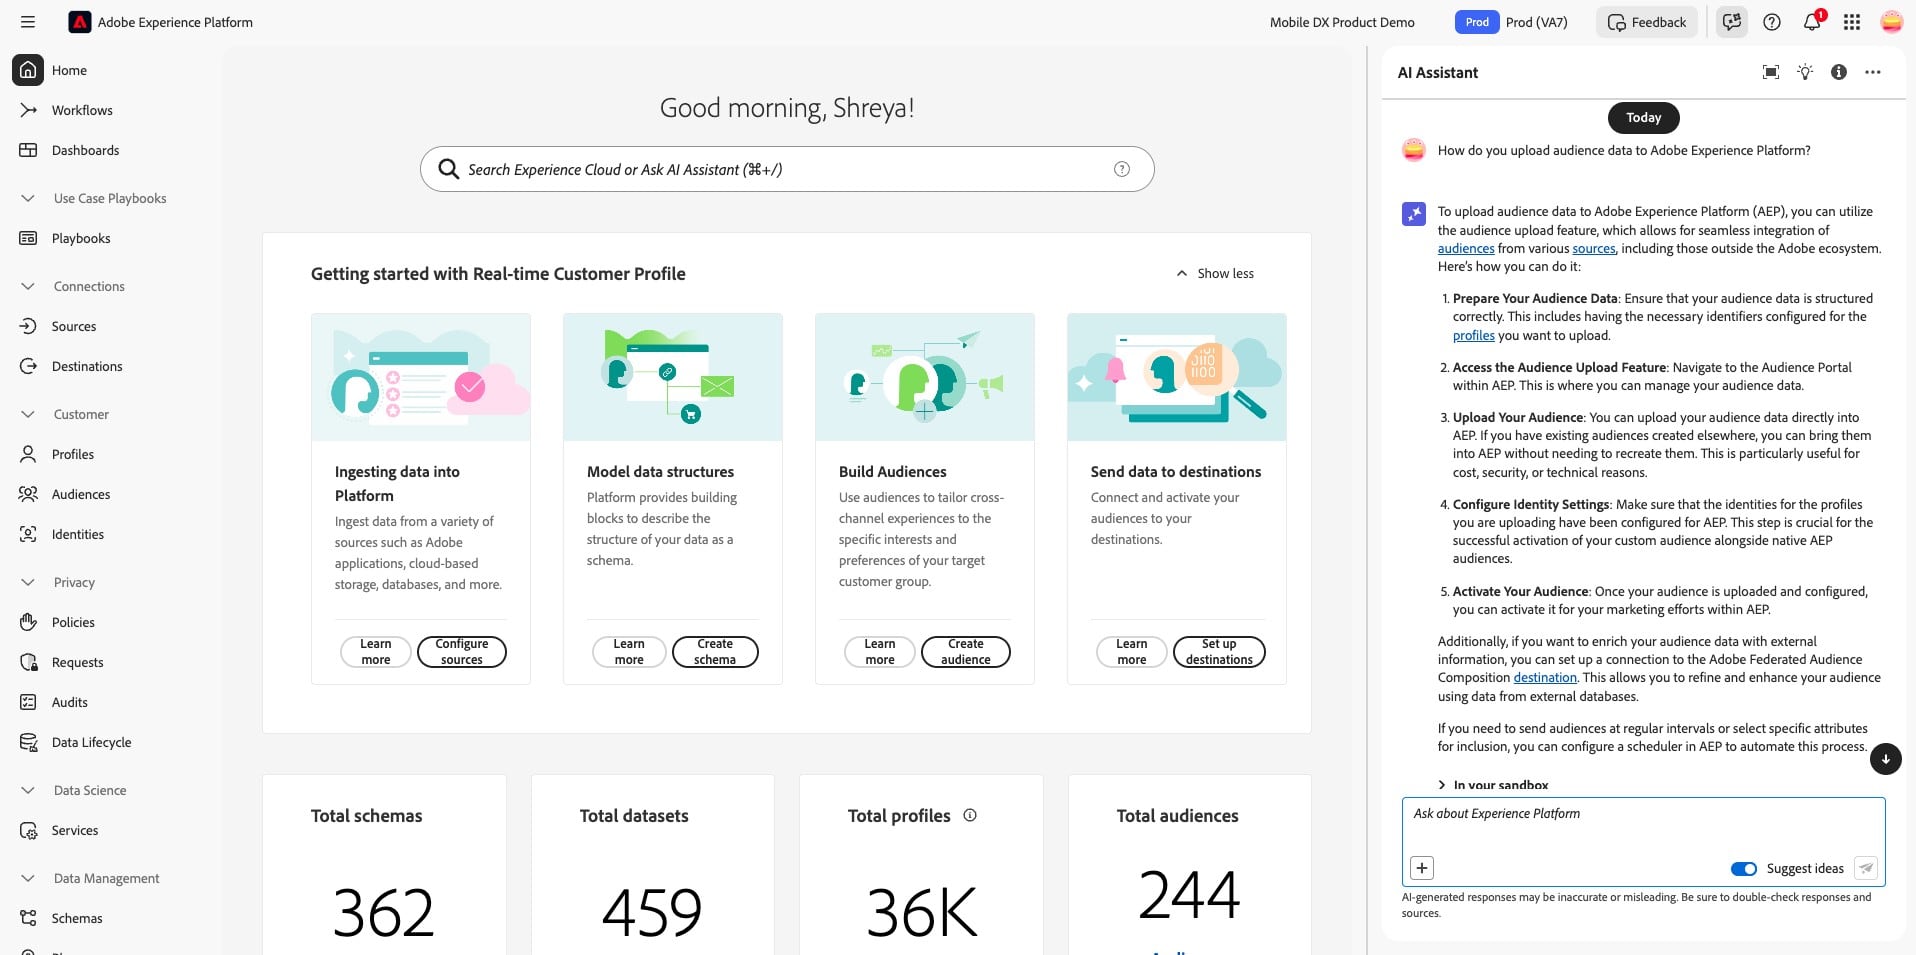The height and width of the screenshot is (955, 1916).
Task: Click Set up destinations button
Action: (x=1219, y=652)
